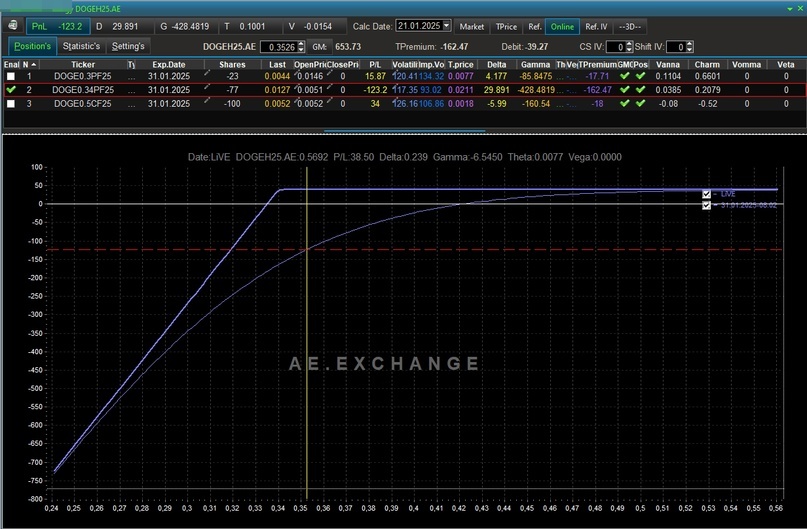807x529 pixels.
Task: Click the horizontal splitter bar above chart
Action: 404,132
